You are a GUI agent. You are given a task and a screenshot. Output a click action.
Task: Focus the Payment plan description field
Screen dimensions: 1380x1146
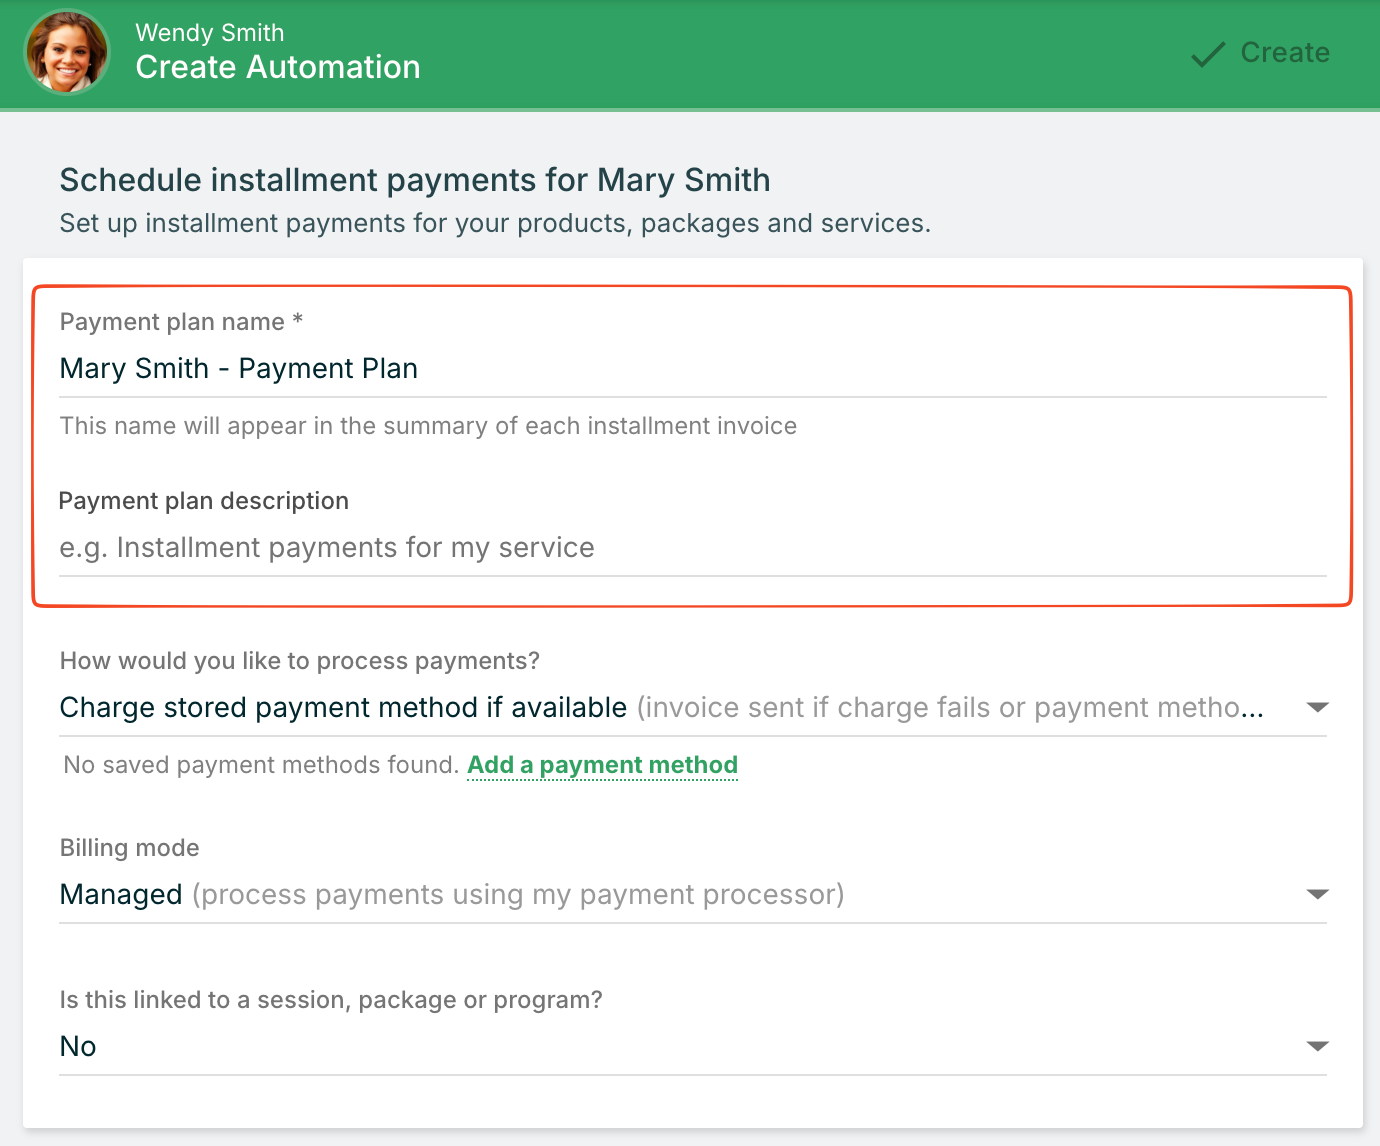click(x=692, y=548)
